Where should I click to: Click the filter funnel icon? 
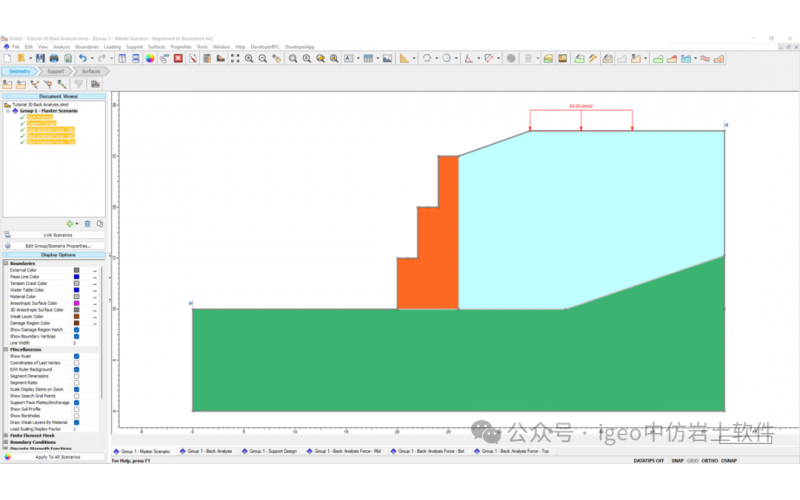pyautogui.click(x=78, y=84)
